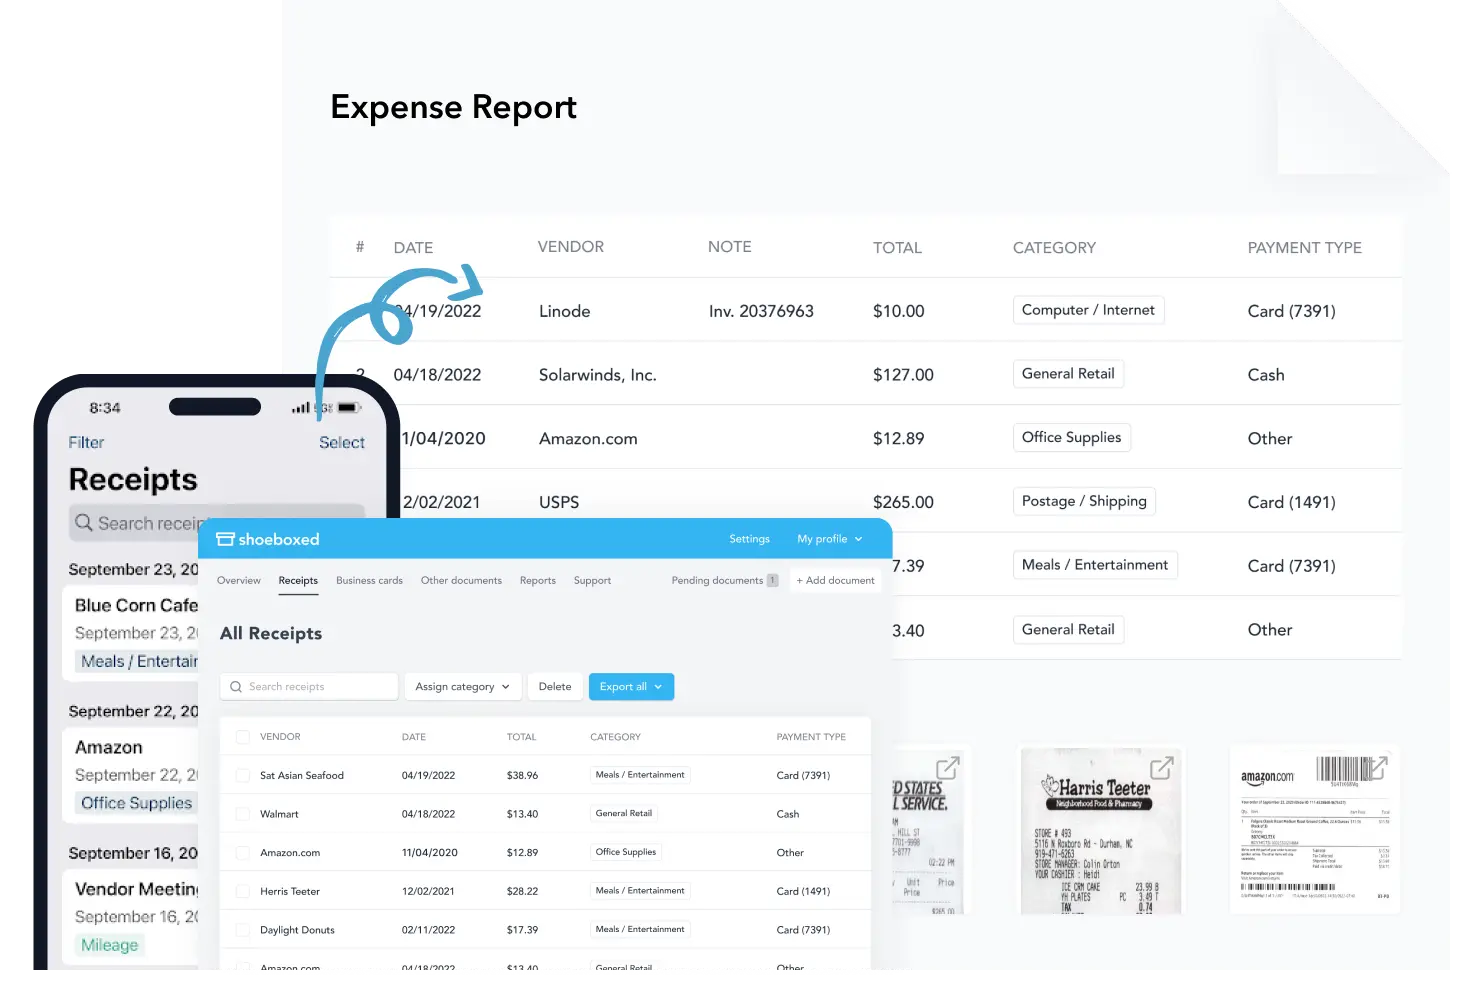Screen dimensions: 1482x986
Task: Open Settings in the Shoeboxed header
Action: (749, 539)
